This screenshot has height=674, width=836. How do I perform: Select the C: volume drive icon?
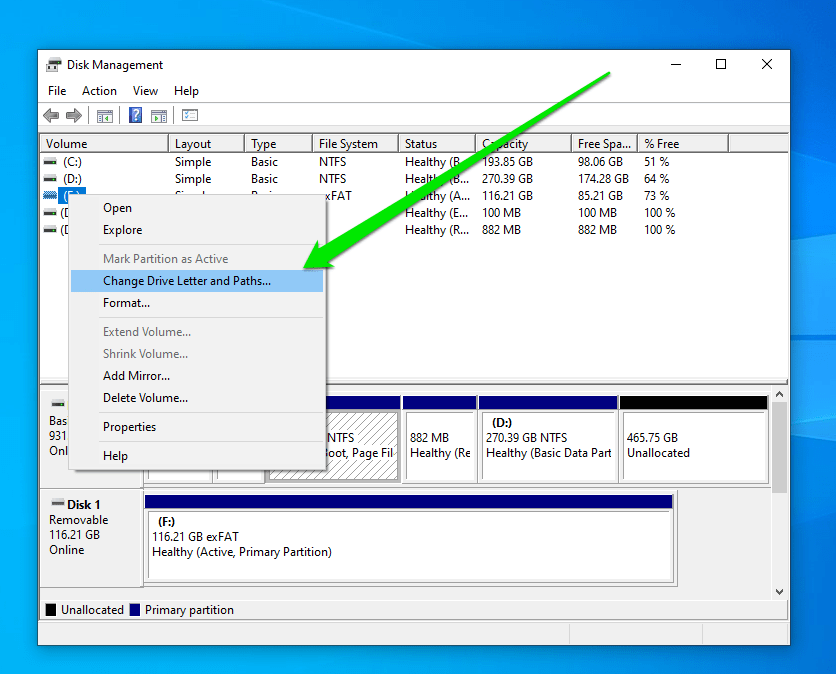point(51,162)
